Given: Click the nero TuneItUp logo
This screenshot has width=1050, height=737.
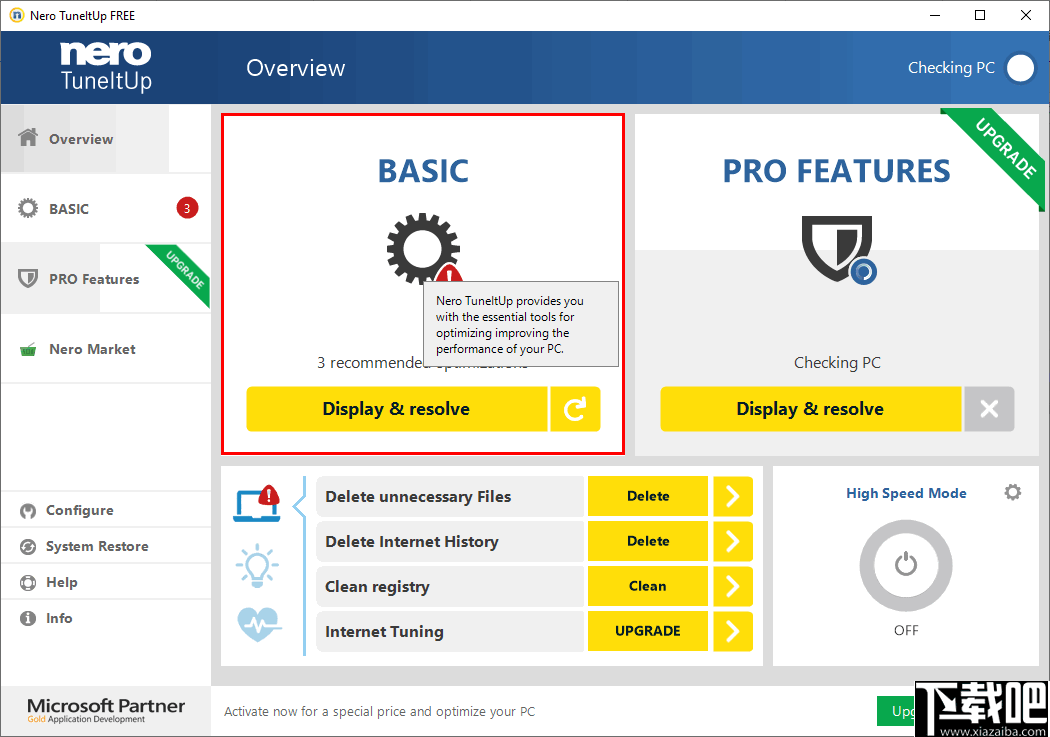Looking at the screenshot, I should pyautogui.click(x=106, y=66).
